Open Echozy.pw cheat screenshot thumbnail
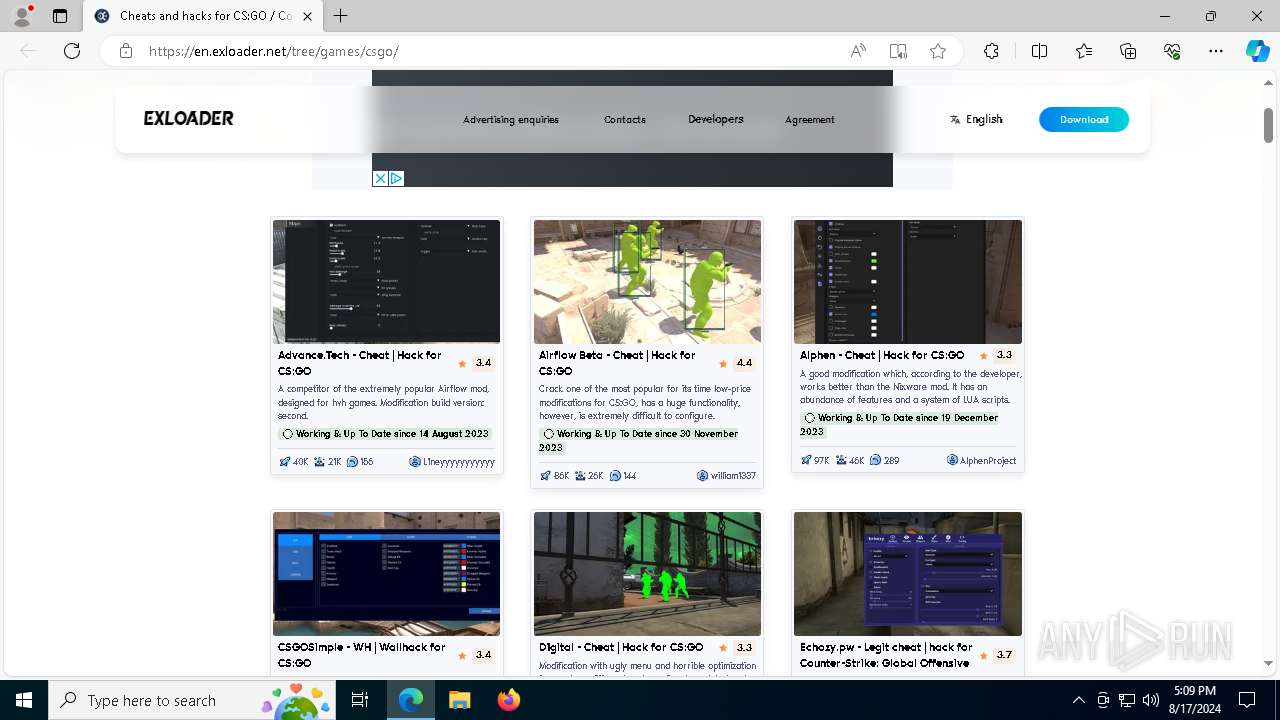Viewport: 1280px width, 720px height. click(x=908, y=574)
